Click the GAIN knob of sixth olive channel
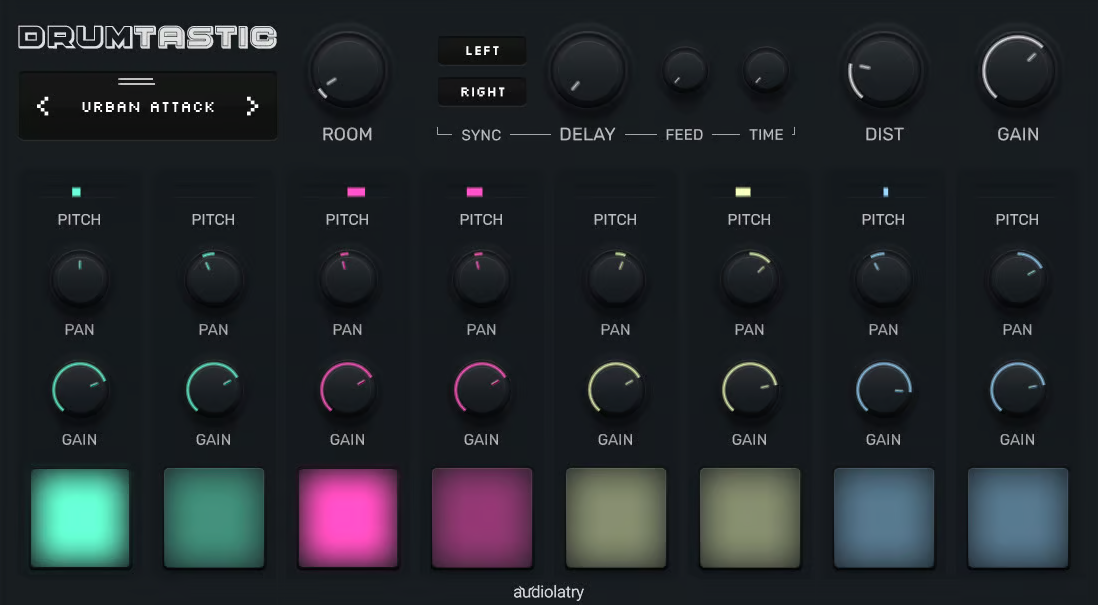 pyautogui.click(x=750, y=389)
